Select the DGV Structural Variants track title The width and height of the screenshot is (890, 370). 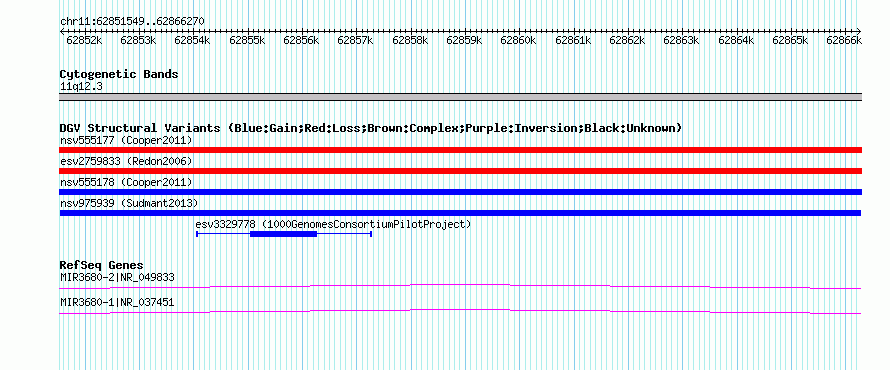tap(371, 128)
